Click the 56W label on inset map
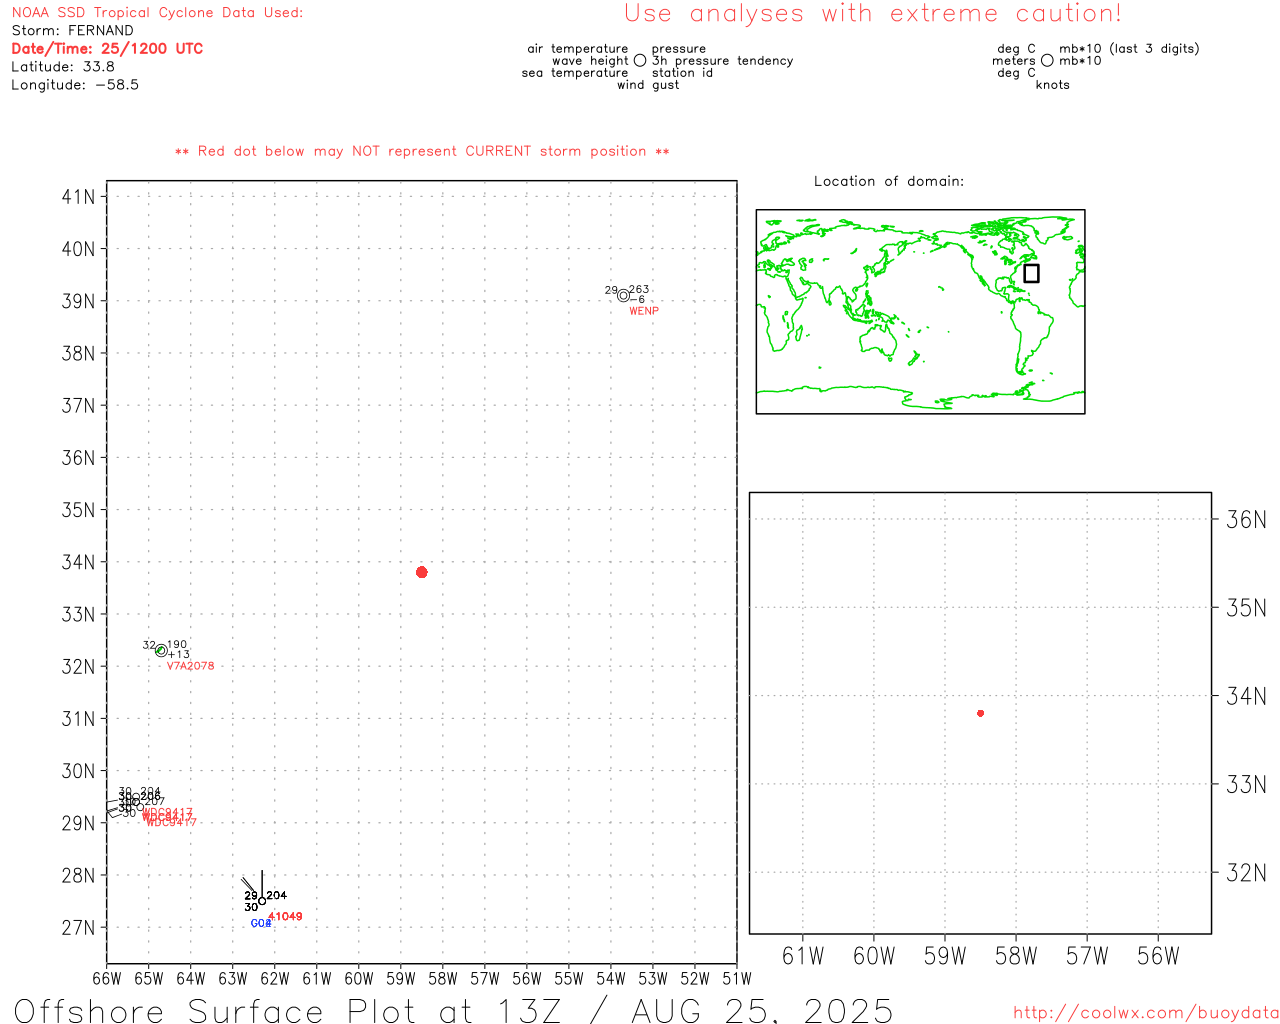Image resolution: width=1280 pixels, height=1024 pixels. click(1158, 957)
